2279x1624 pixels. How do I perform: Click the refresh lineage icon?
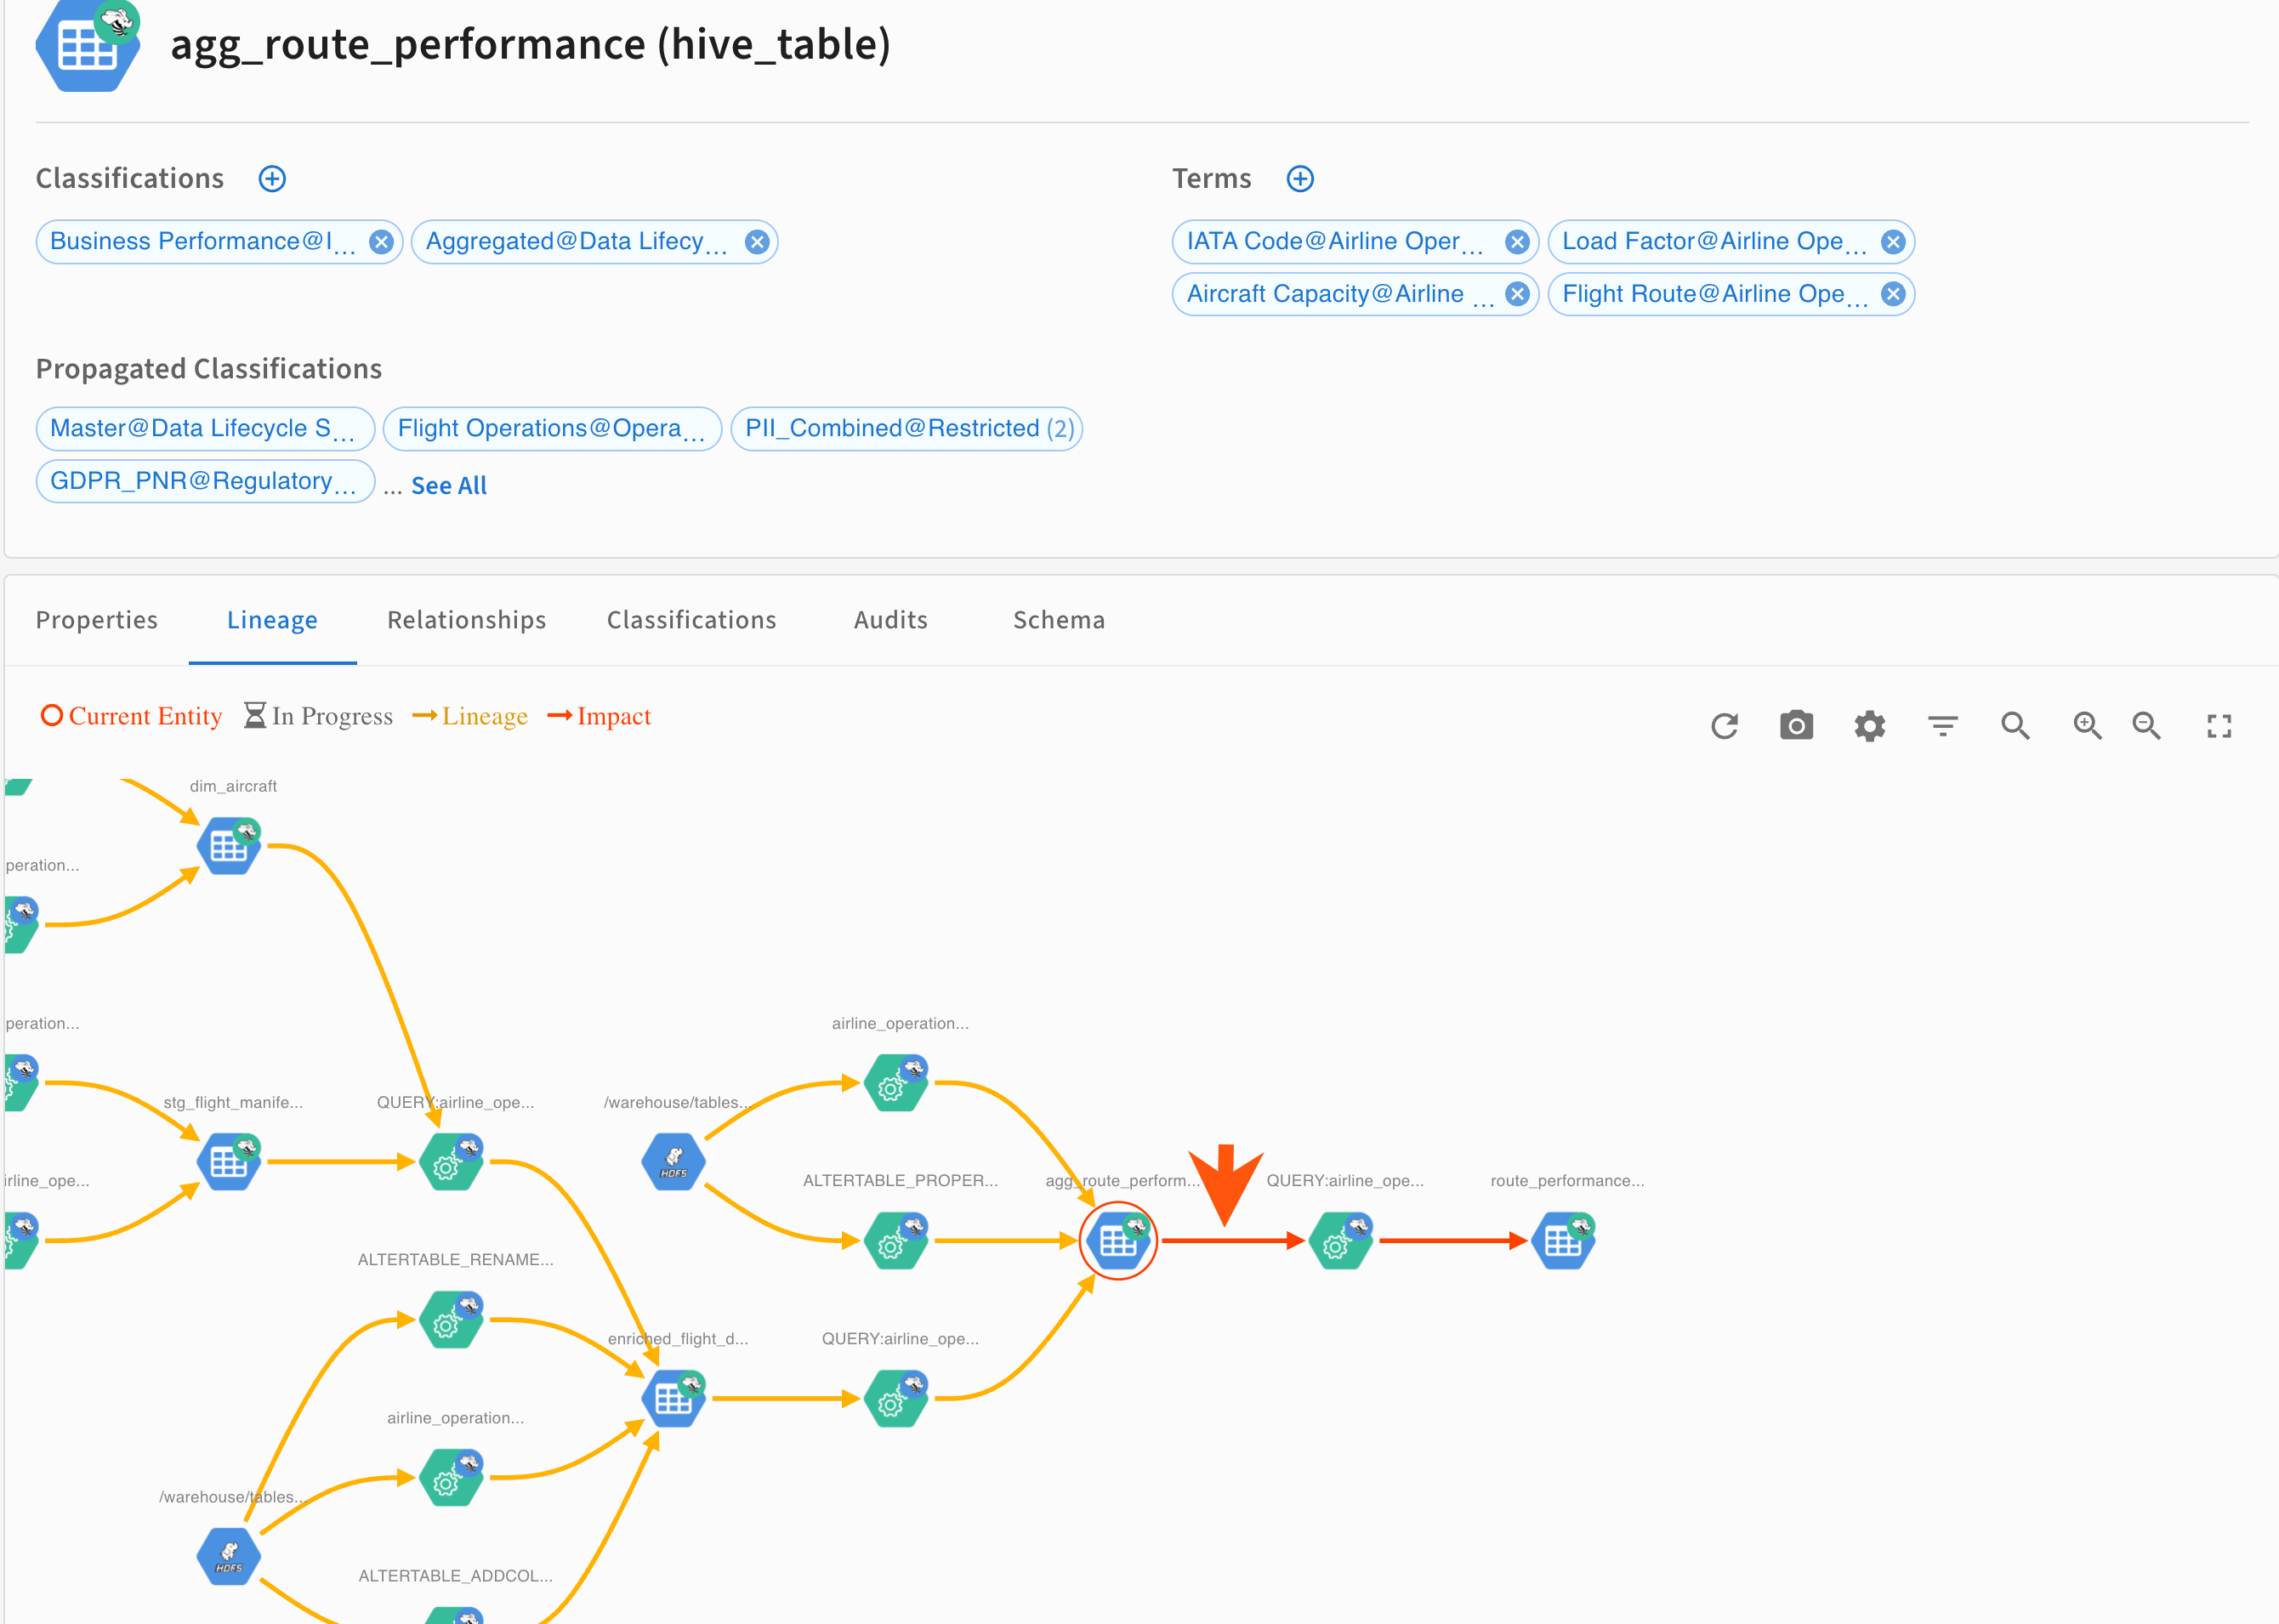pyautogui.click(x=1724, y=726)
